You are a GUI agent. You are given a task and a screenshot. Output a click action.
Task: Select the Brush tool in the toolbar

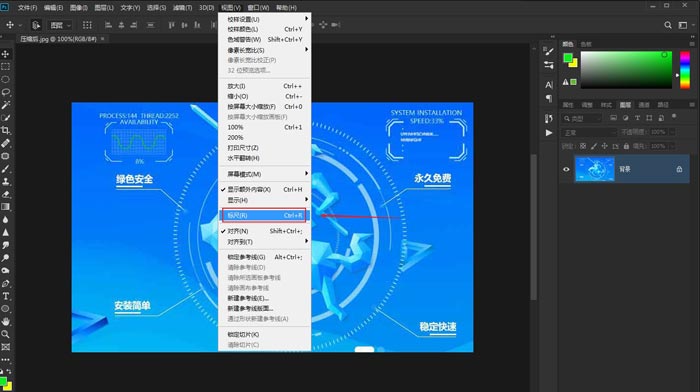coord(5,169)
